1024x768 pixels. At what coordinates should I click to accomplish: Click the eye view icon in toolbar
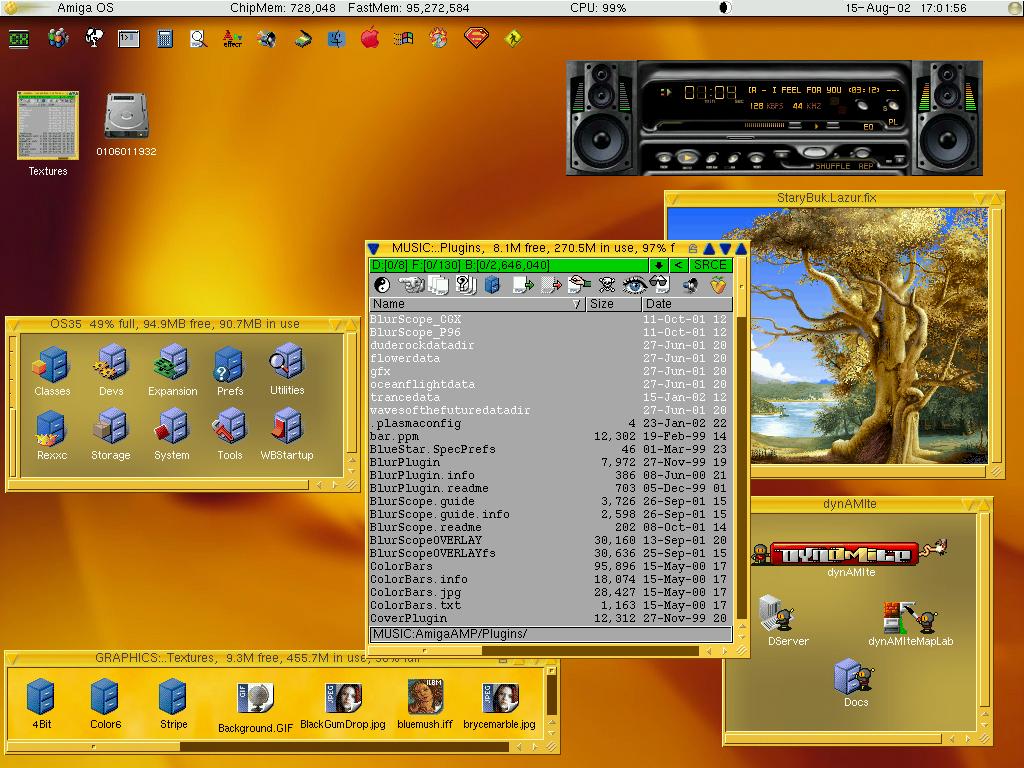(634, 285)
